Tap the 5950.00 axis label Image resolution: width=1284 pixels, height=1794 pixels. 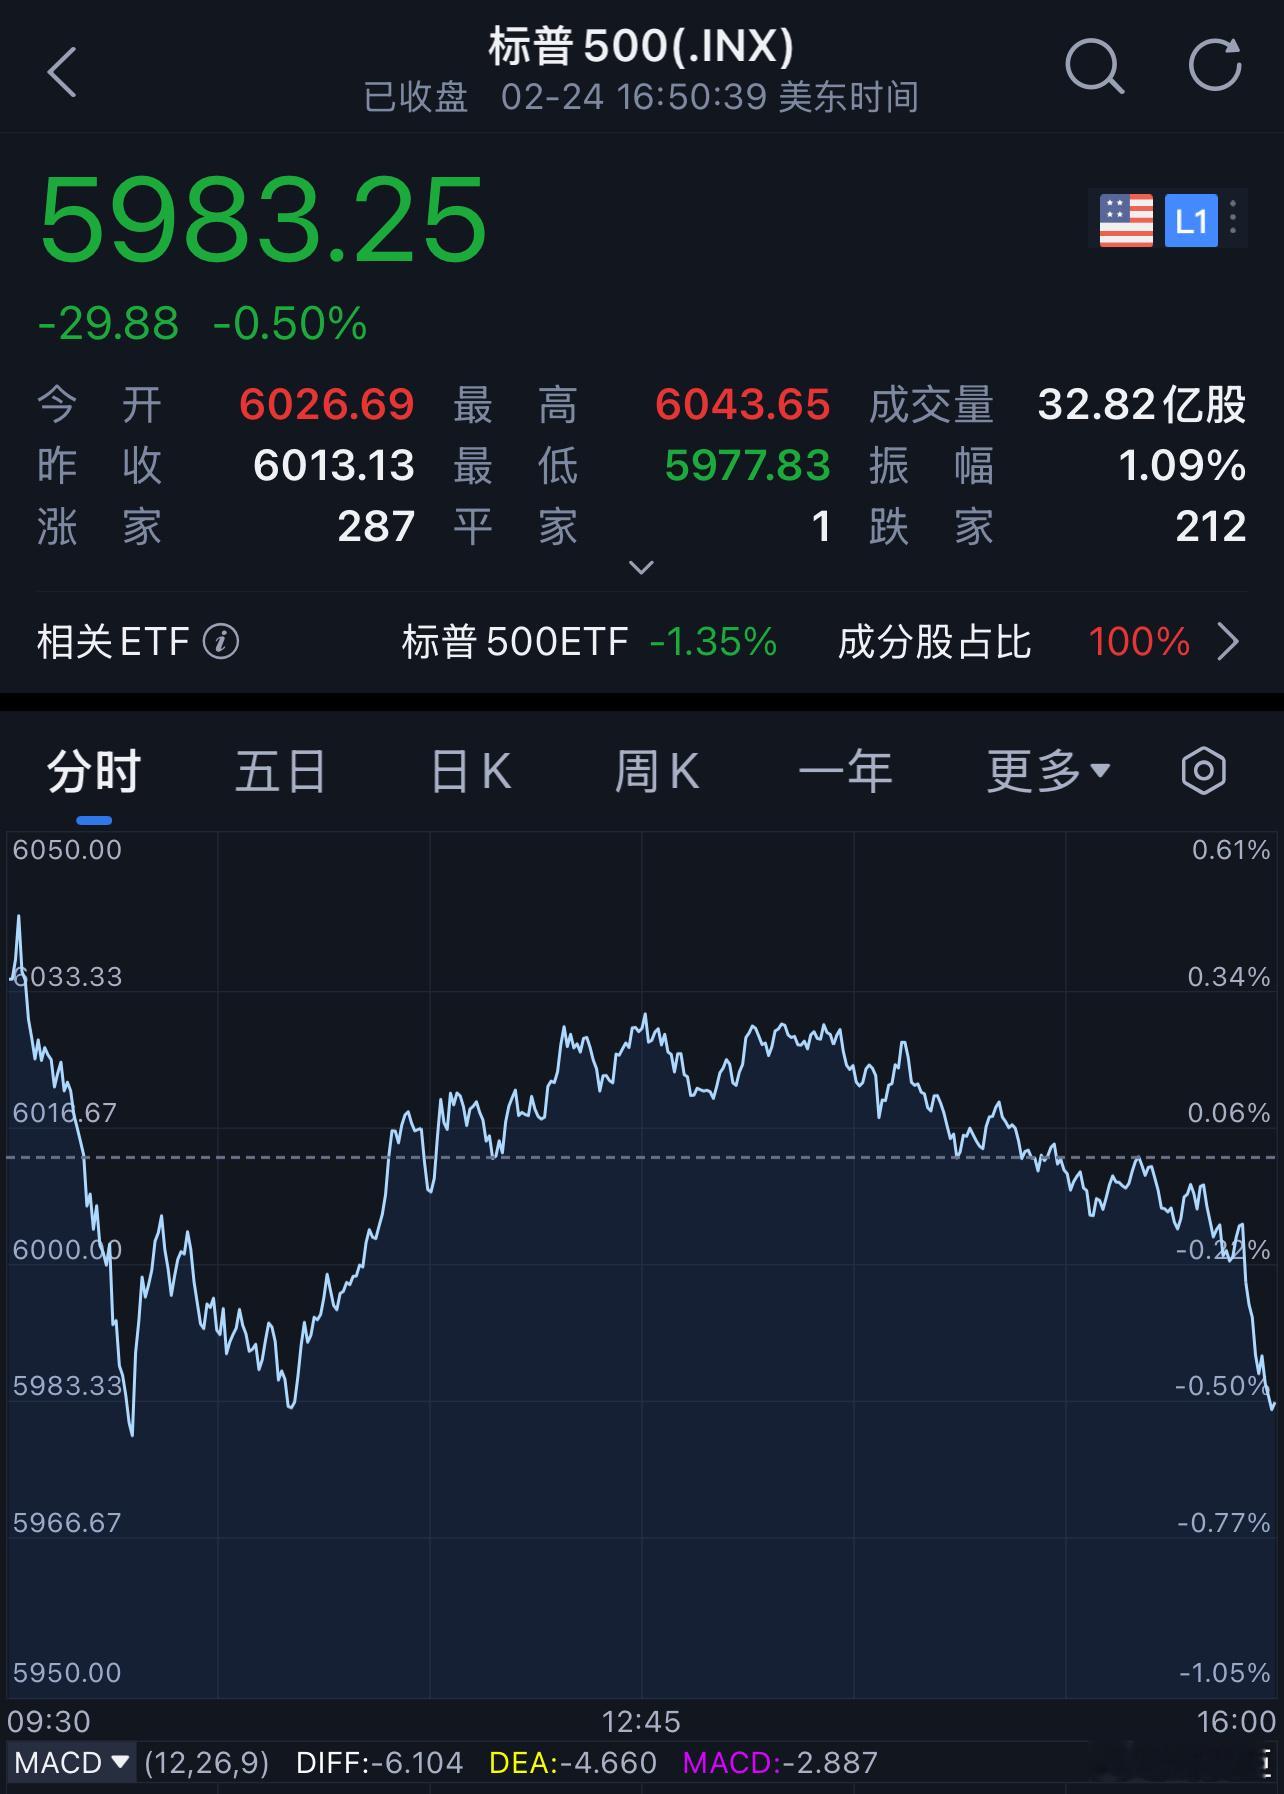point(67,1672)
